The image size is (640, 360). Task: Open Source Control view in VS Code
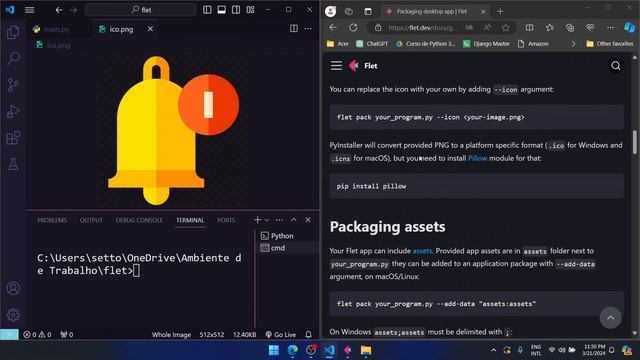click(13, 85)
